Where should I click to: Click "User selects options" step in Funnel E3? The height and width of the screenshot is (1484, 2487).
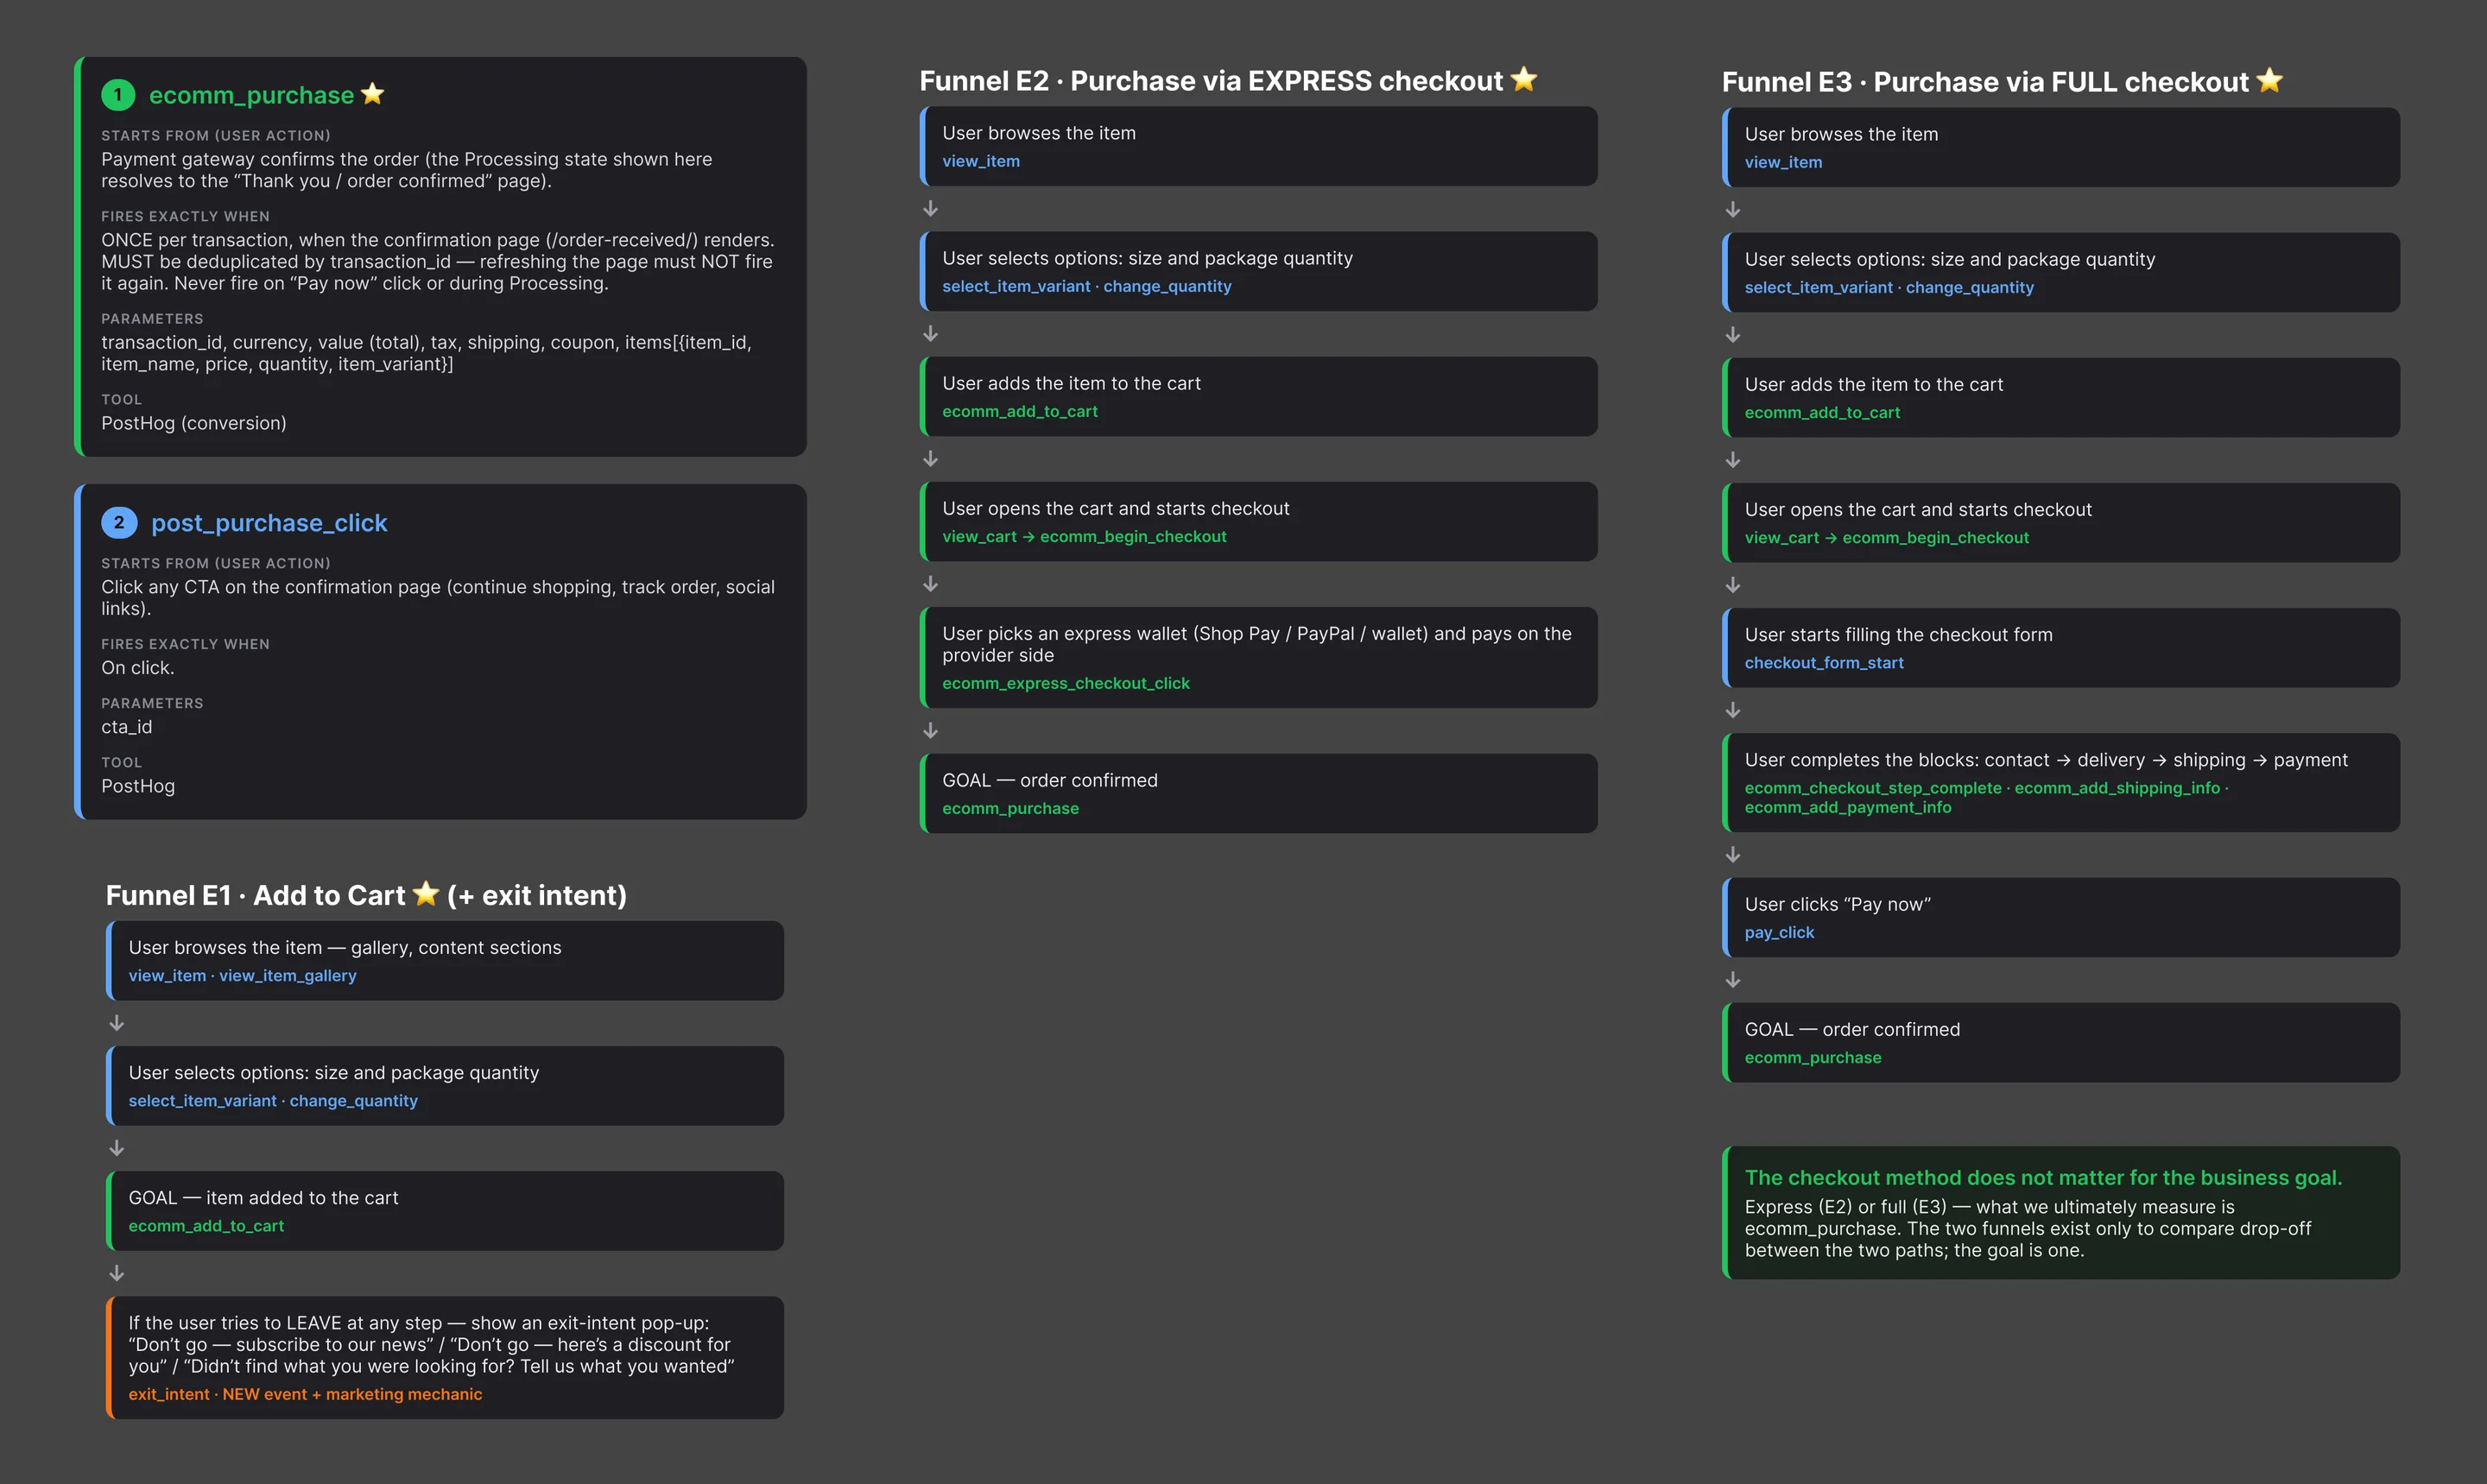[1950, 259]
